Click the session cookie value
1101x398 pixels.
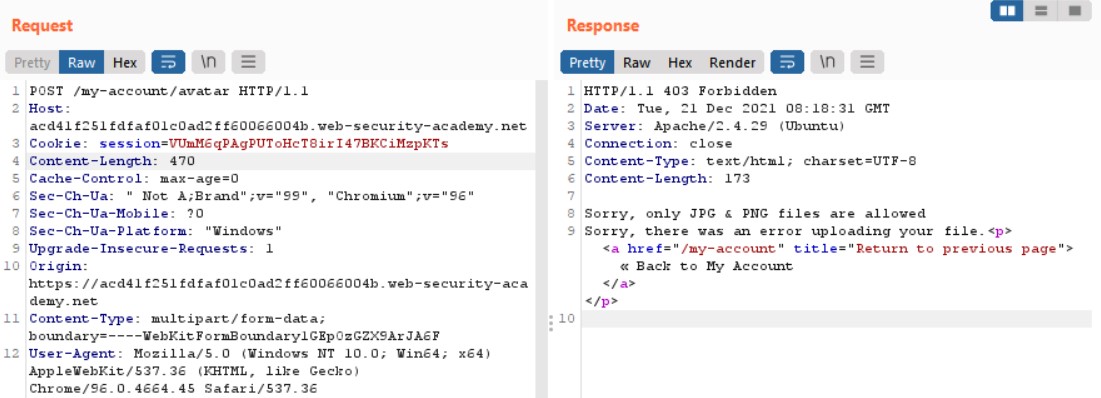[308, 144]
